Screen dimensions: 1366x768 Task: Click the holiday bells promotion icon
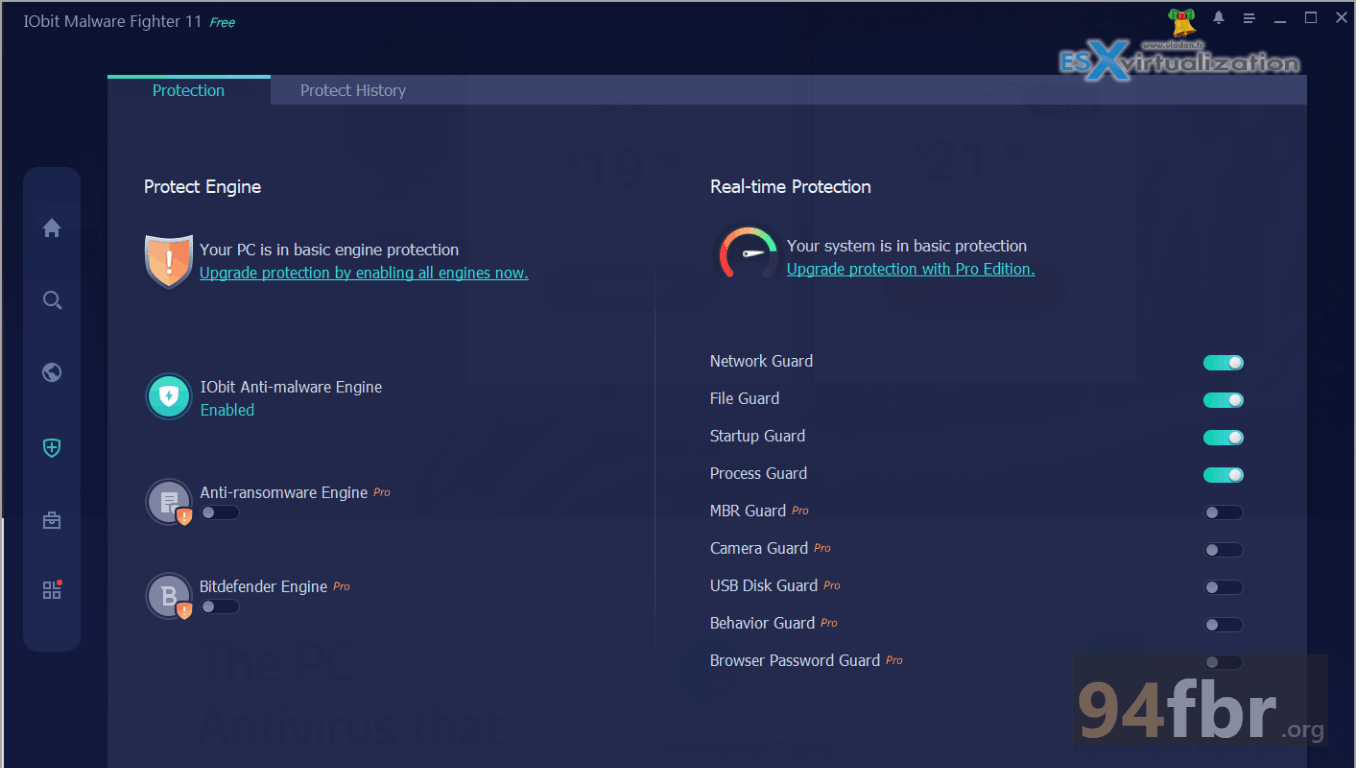[x=1182, y=21]
